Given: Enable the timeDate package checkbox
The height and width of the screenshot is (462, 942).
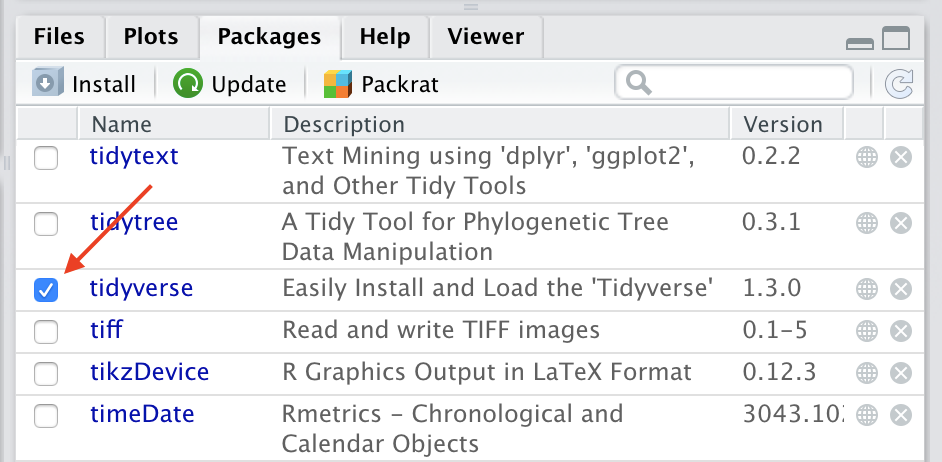Looking at the screenshot, I should click(46, 415).
